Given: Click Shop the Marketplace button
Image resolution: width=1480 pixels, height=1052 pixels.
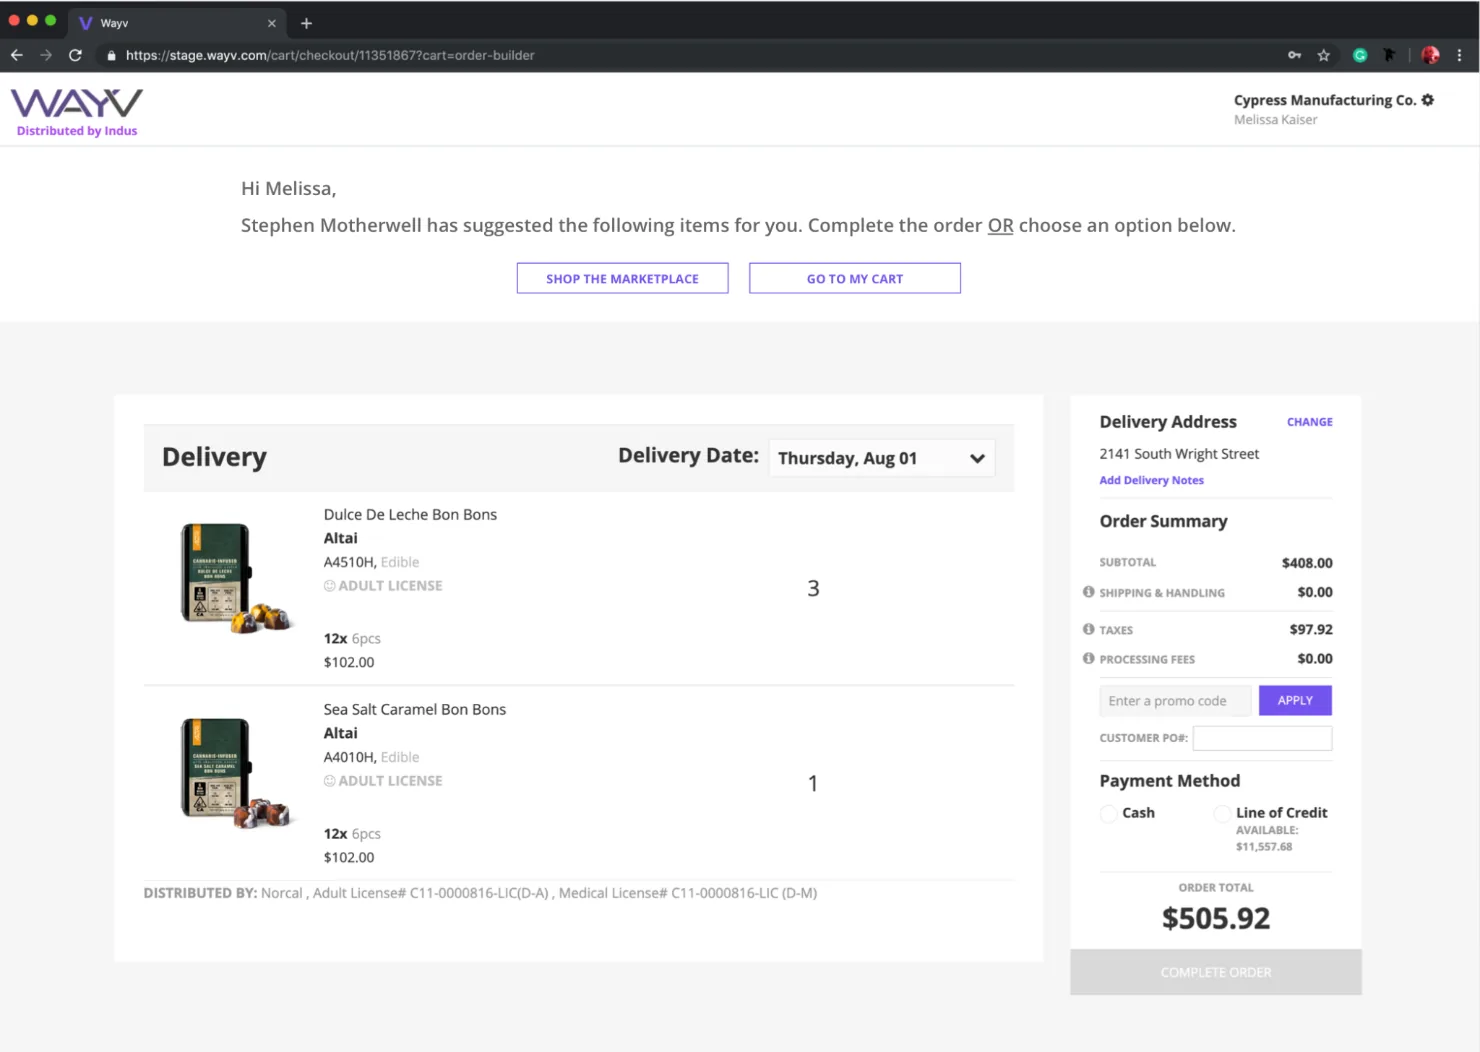Looking at the screenshot, I should [x=622, y=278].
